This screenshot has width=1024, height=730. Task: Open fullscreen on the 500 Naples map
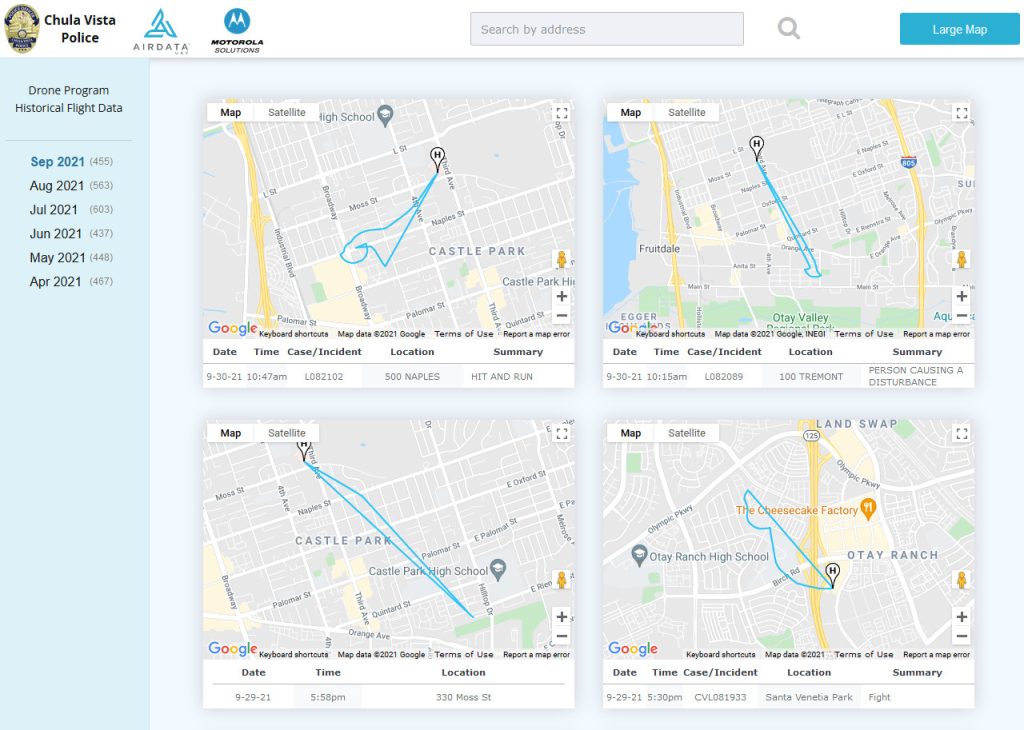[x=561, y=113]
